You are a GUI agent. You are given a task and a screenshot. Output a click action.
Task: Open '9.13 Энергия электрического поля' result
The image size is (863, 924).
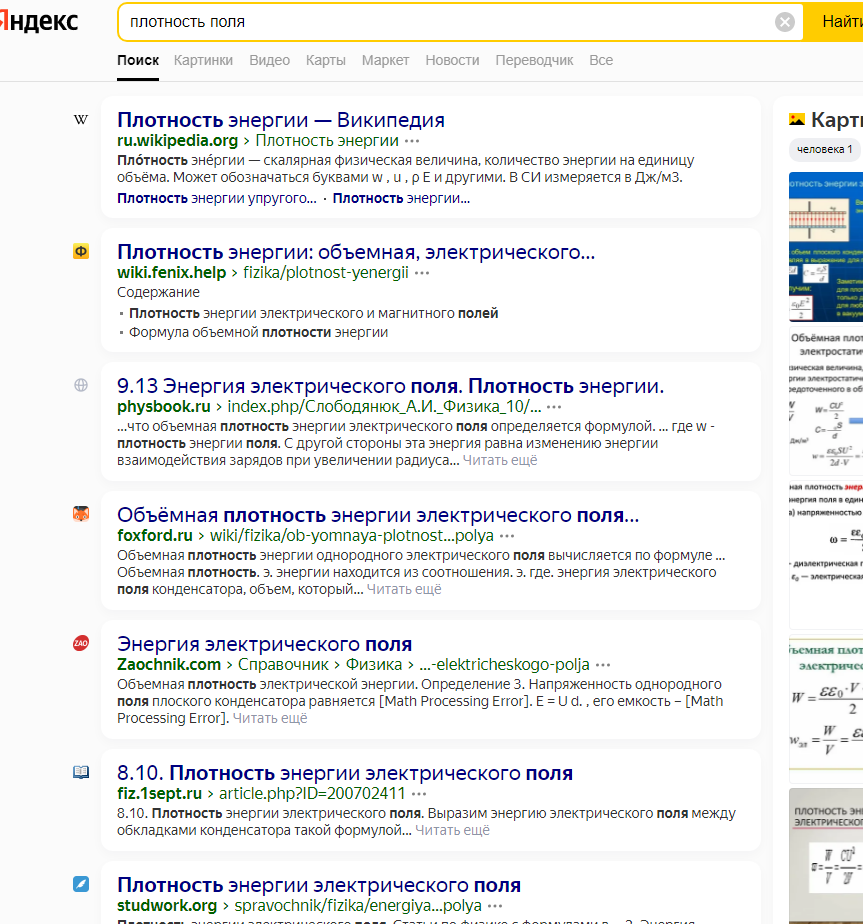point(390,386)
